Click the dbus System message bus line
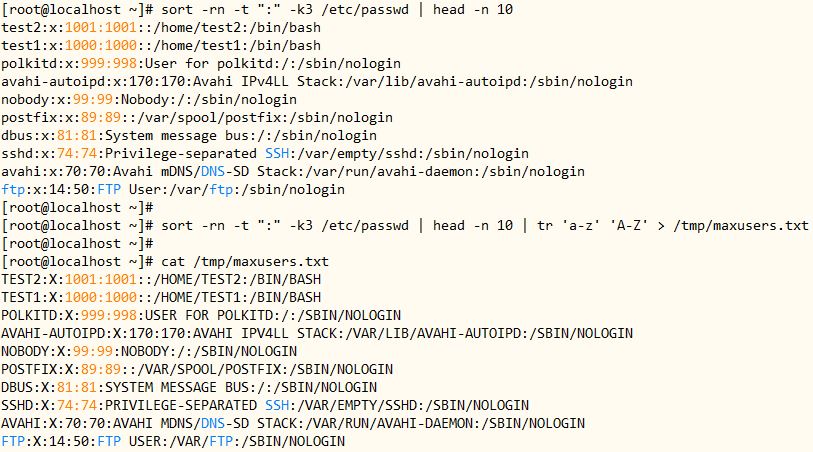Viewport: 813px width, 452px height. (189, 136)
